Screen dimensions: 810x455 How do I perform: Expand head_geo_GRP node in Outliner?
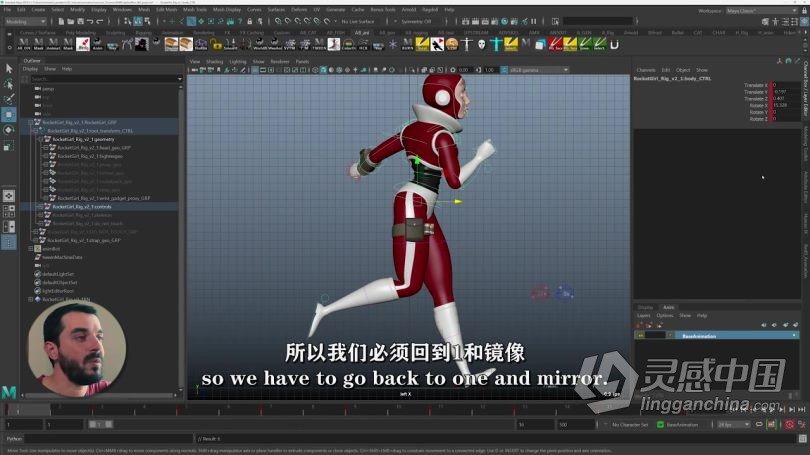point(45,148)
